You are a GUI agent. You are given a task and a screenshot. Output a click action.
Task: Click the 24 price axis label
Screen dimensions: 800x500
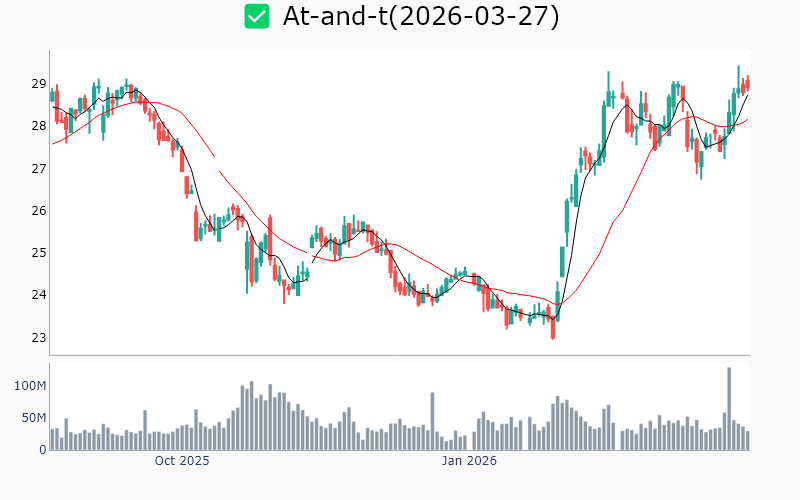coord(39,295)
